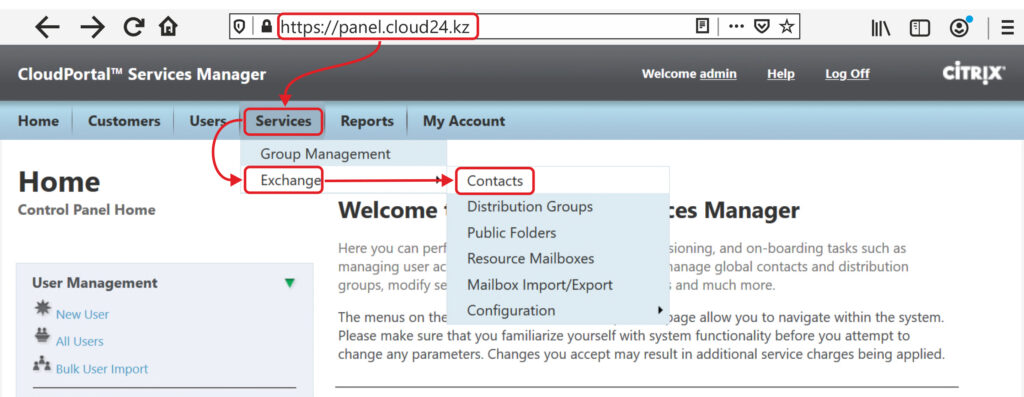Open the Firefox account smiley icon
This screenshot has height=397, width=1024.
(x=959, y=27)
